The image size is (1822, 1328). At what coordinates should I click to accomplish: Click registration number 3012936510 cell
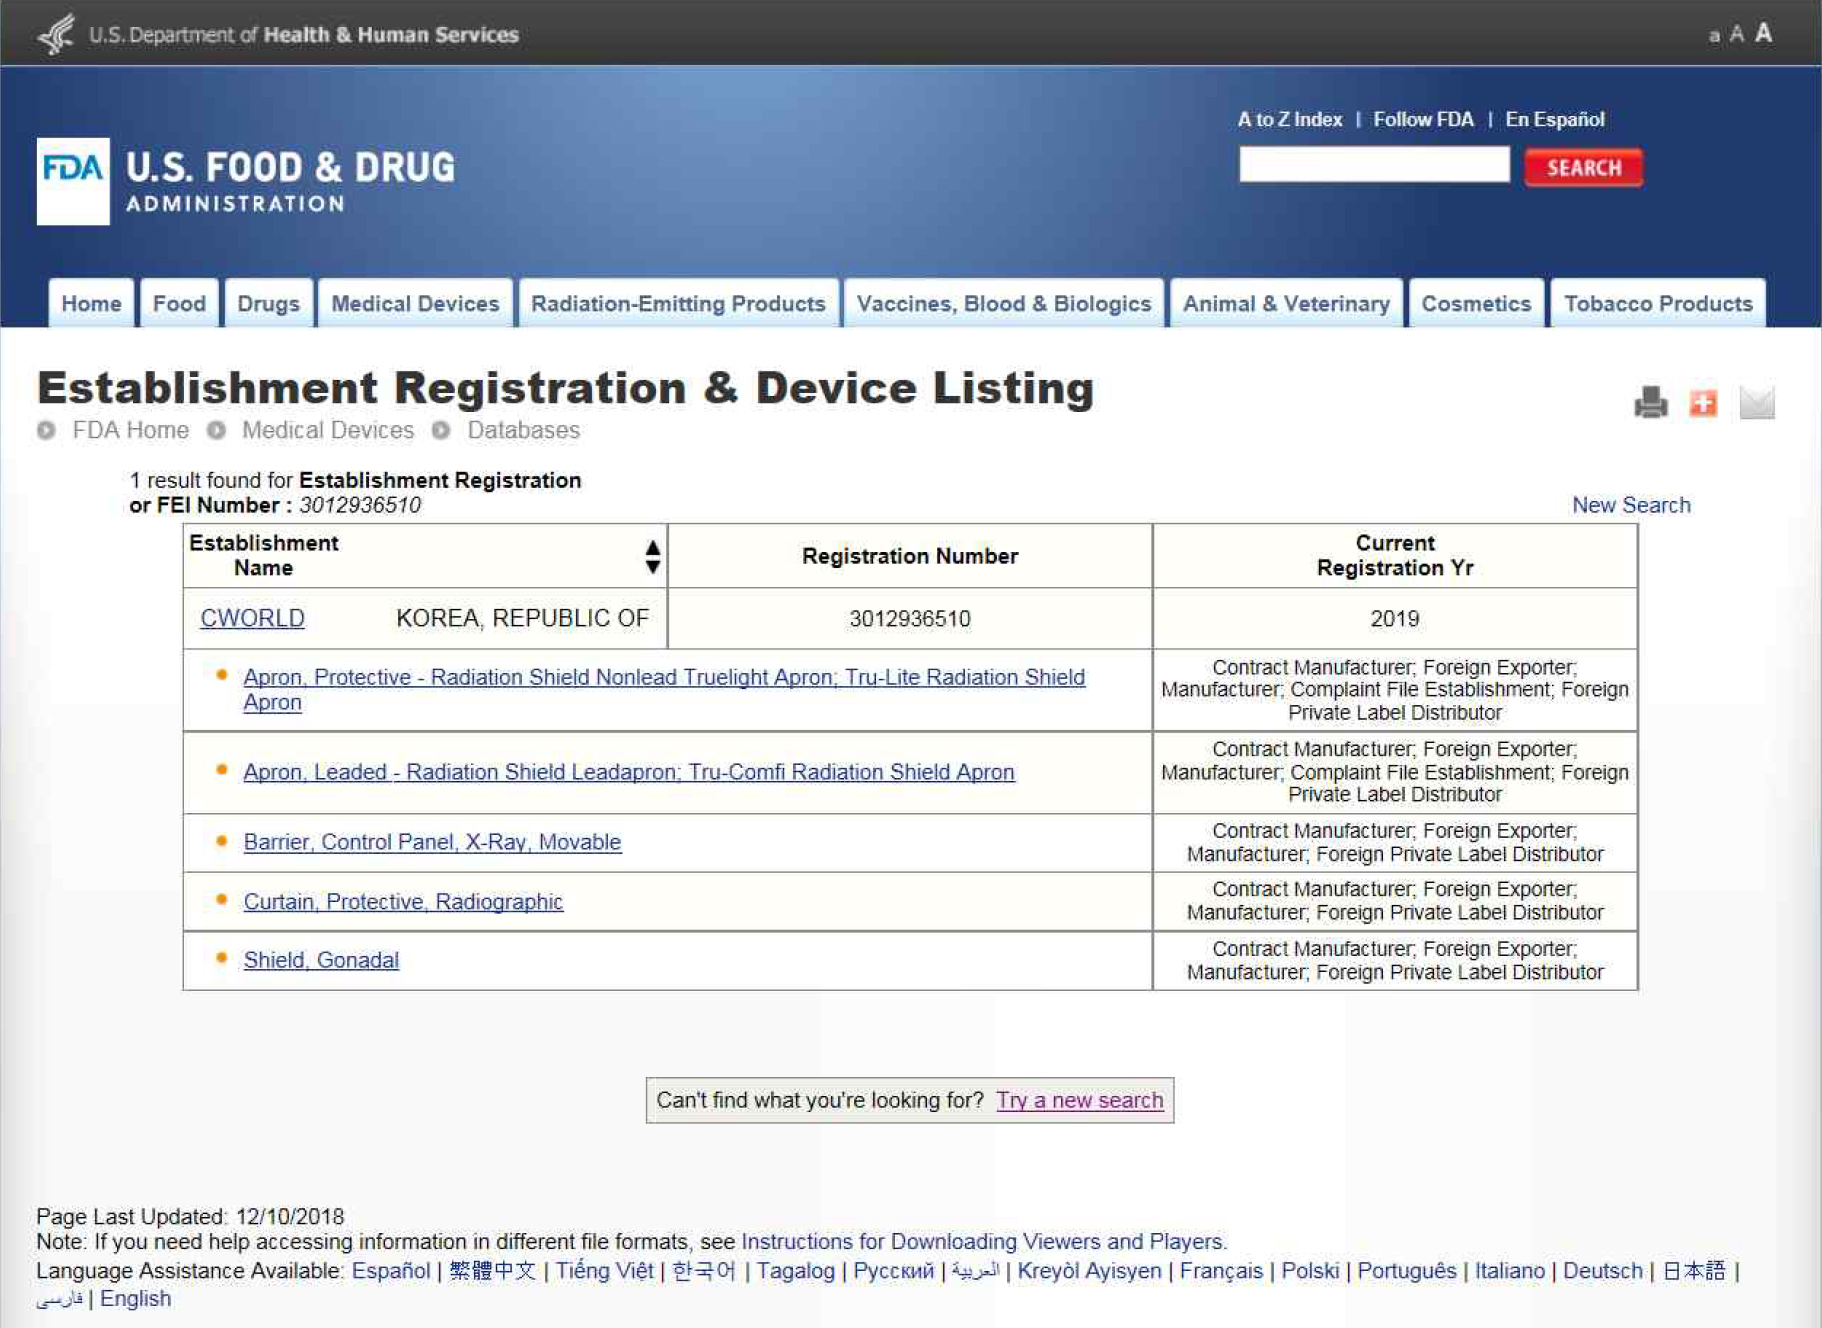910,619
